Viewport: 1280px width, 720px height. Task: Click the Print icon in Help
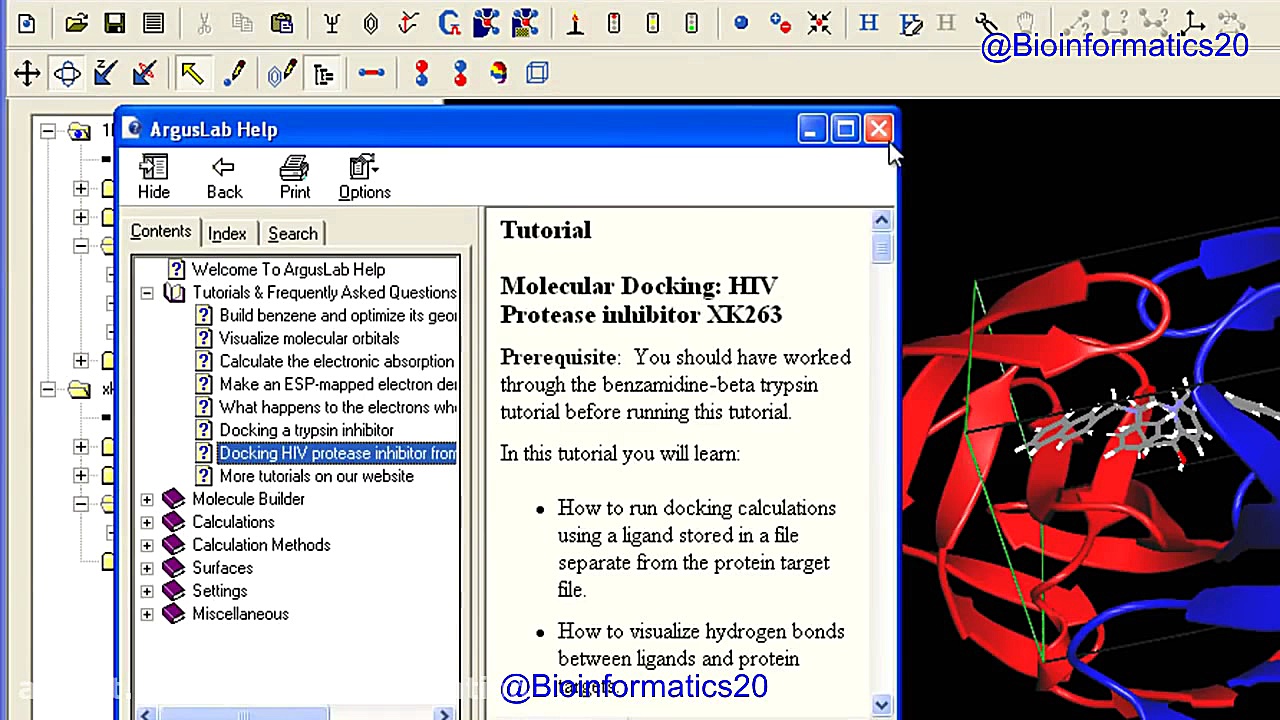[294, 177]
